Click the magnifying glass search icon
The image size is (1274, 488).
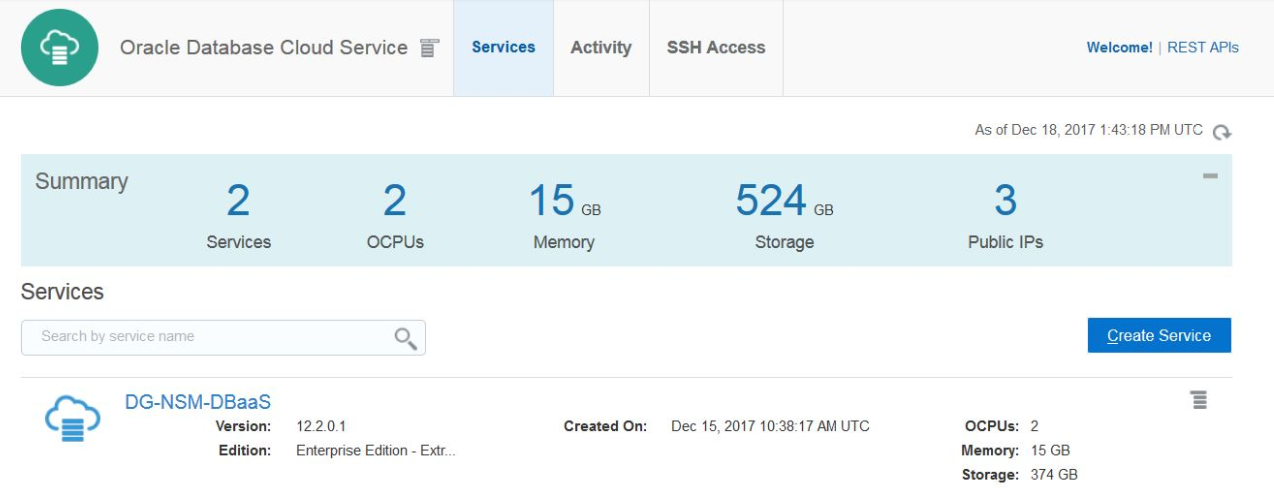pos(405,338)
